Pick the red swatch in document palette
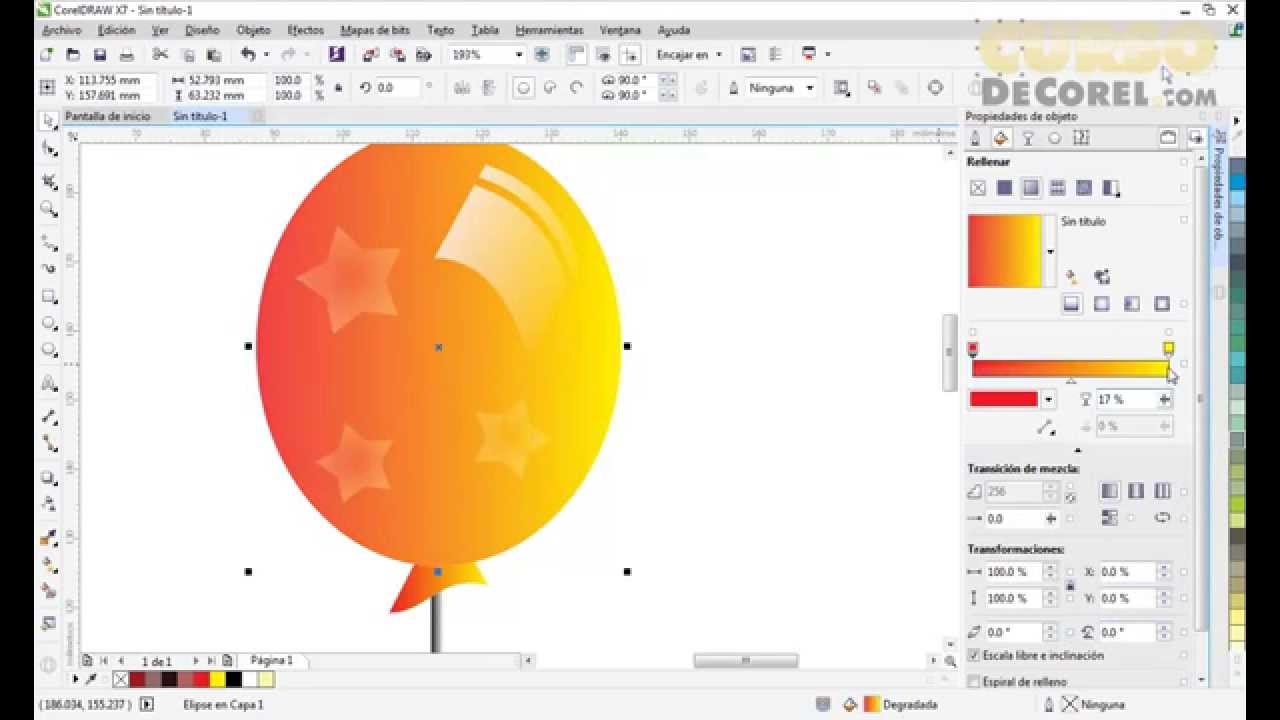 (201, 680)
